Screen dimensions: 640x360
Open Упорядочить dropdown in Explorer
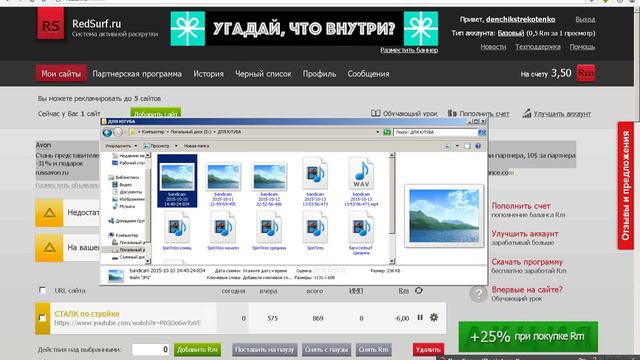pyautogui.click(x=120, y=146)
